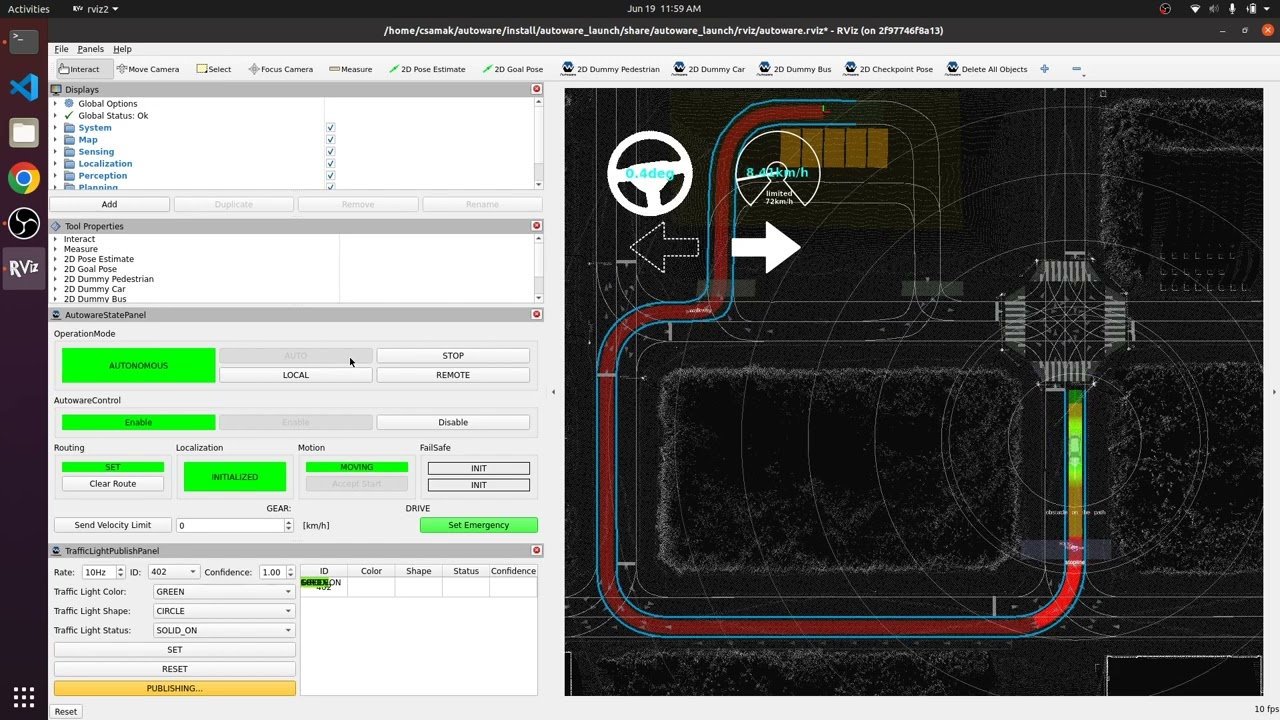This screenshot has width=1280, height=720.
Task: Switch operation mode to REMOTE
Action: pyautogui.click(x=453, y=375)
